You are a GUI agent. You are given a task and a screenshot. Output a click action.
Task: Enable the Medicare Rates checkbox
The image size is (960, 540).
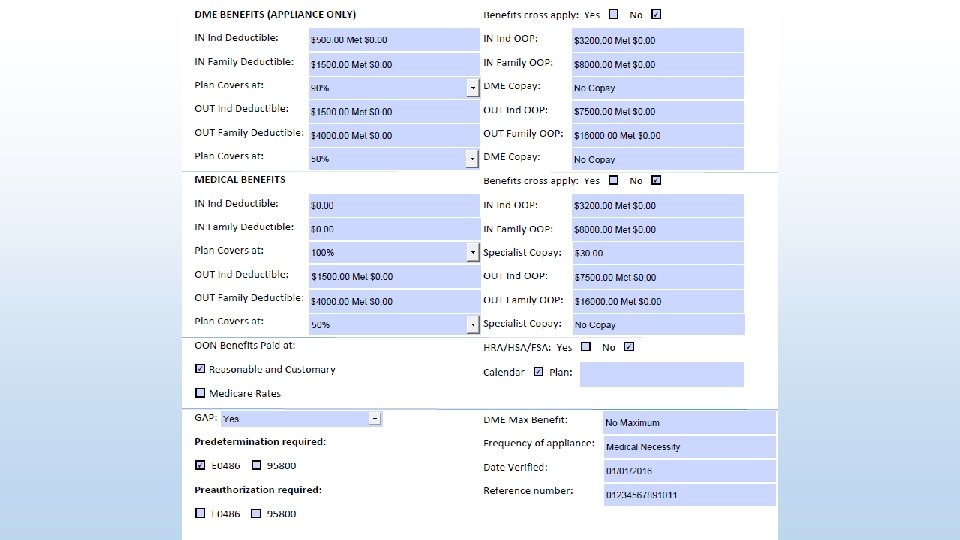tap(200, 393)
